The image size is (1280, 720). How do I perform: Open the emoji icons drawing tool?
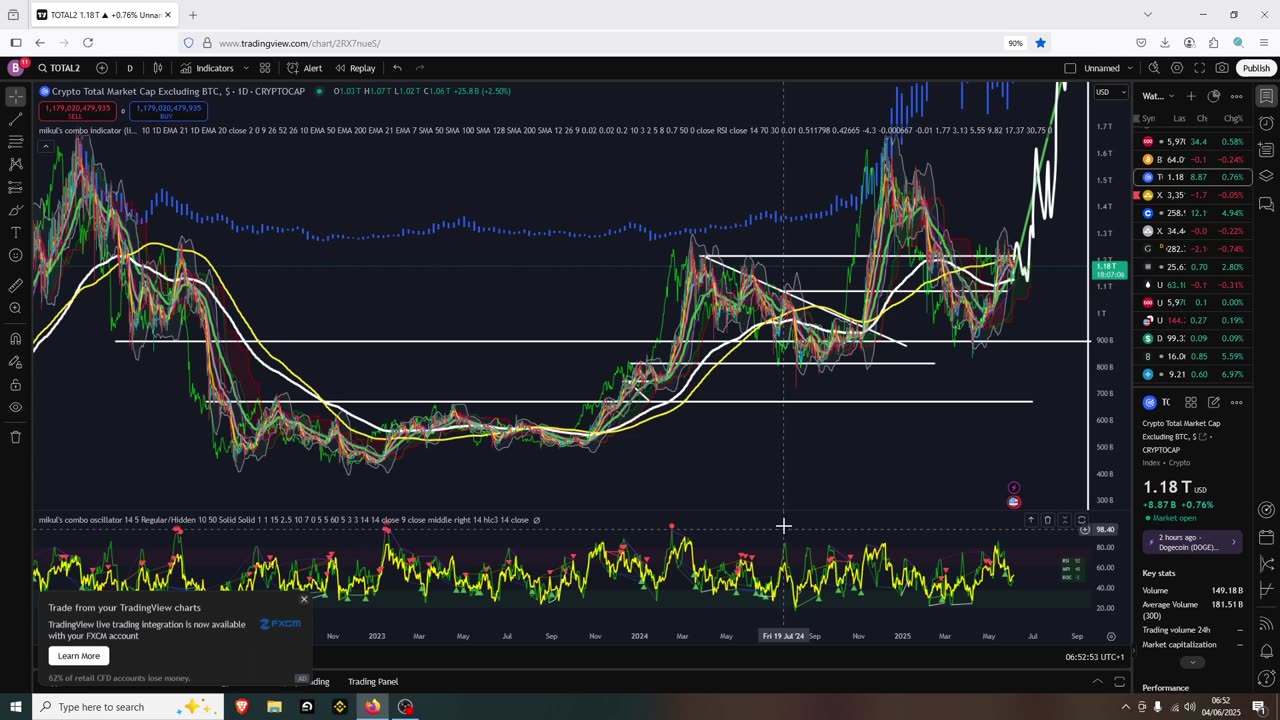(x=16, y=256)
